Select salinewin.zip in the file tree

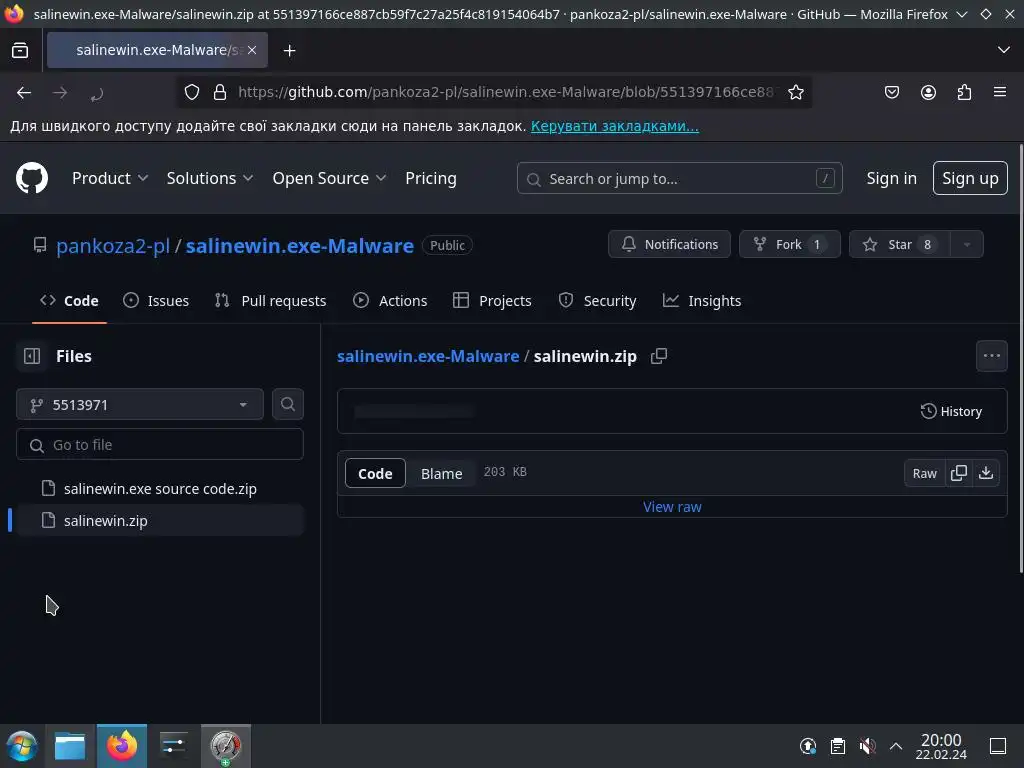pyautogui.click(x=160, y=520)
